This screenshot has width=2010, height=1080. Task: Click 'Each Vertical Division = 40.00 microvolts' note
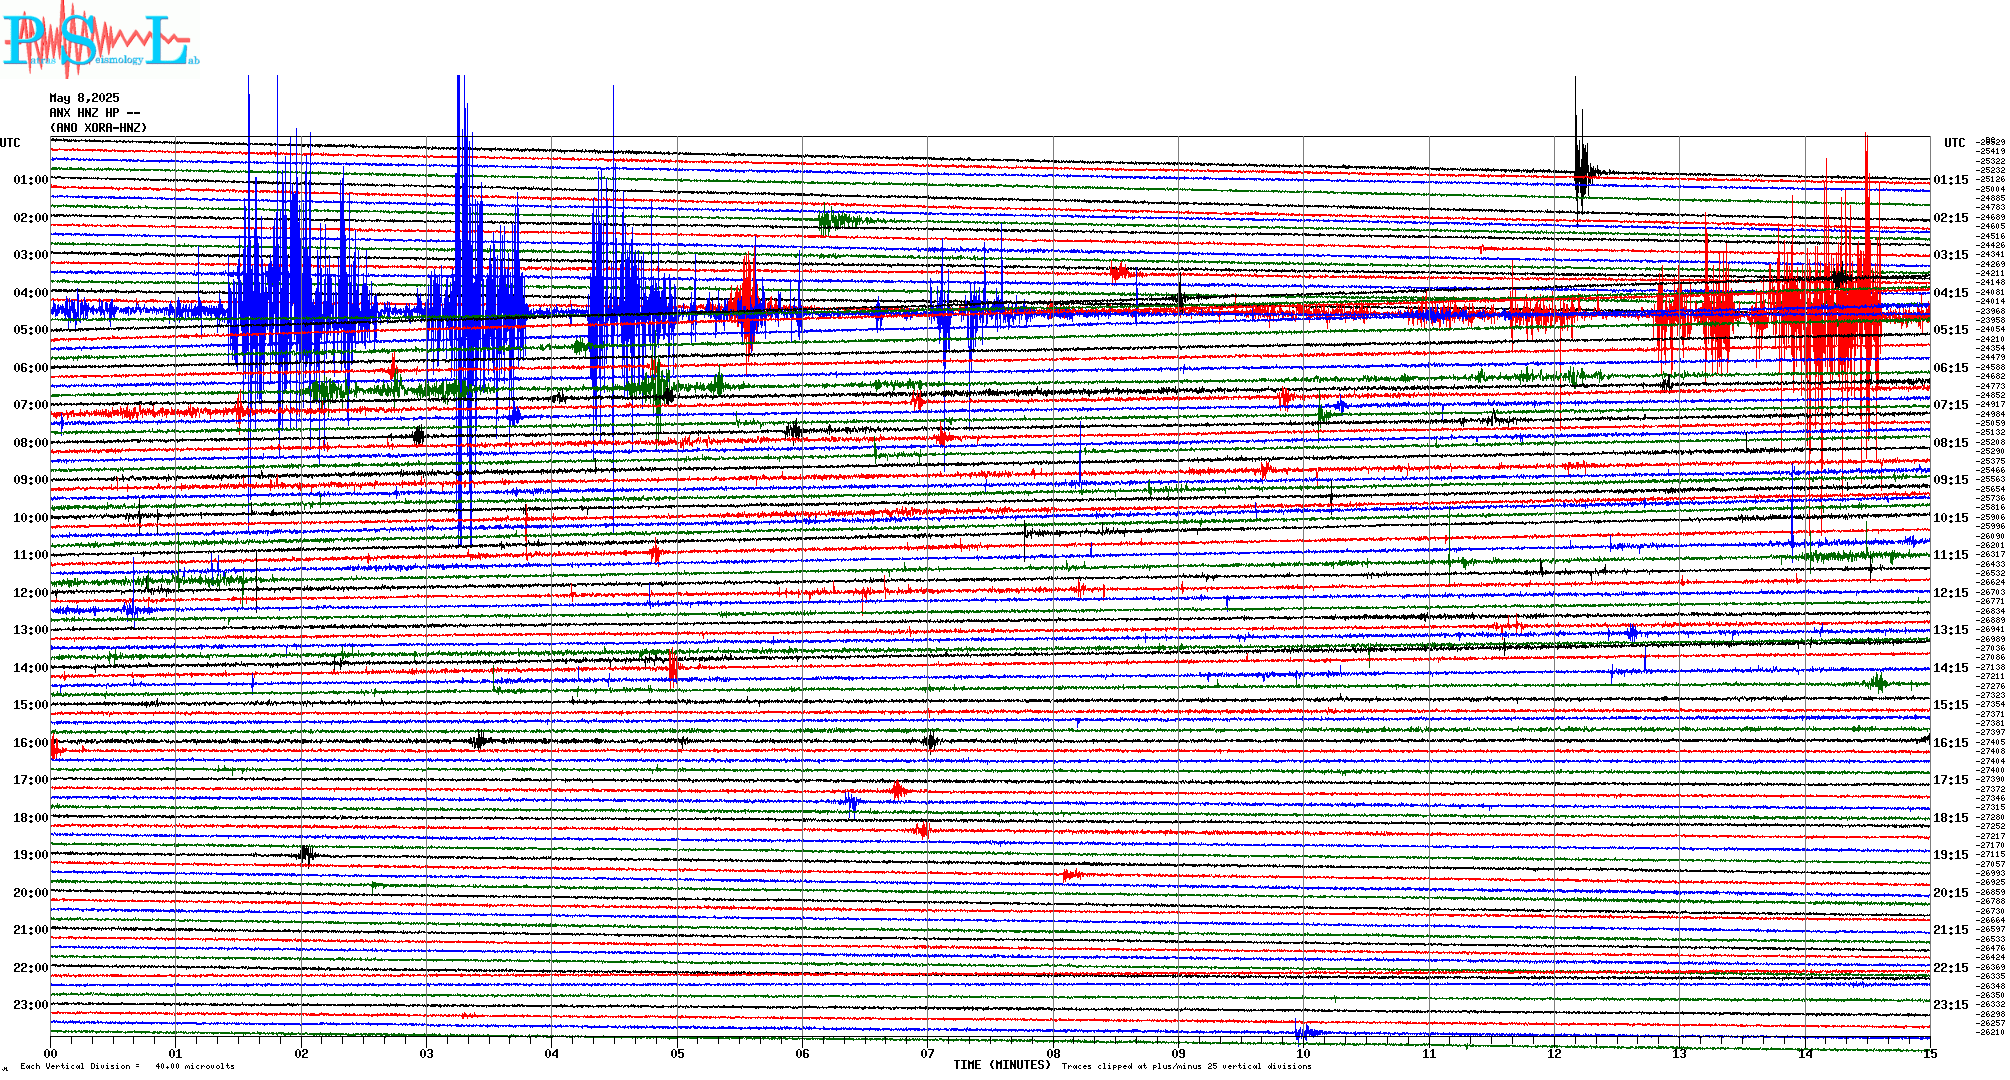click(127, 1066)
